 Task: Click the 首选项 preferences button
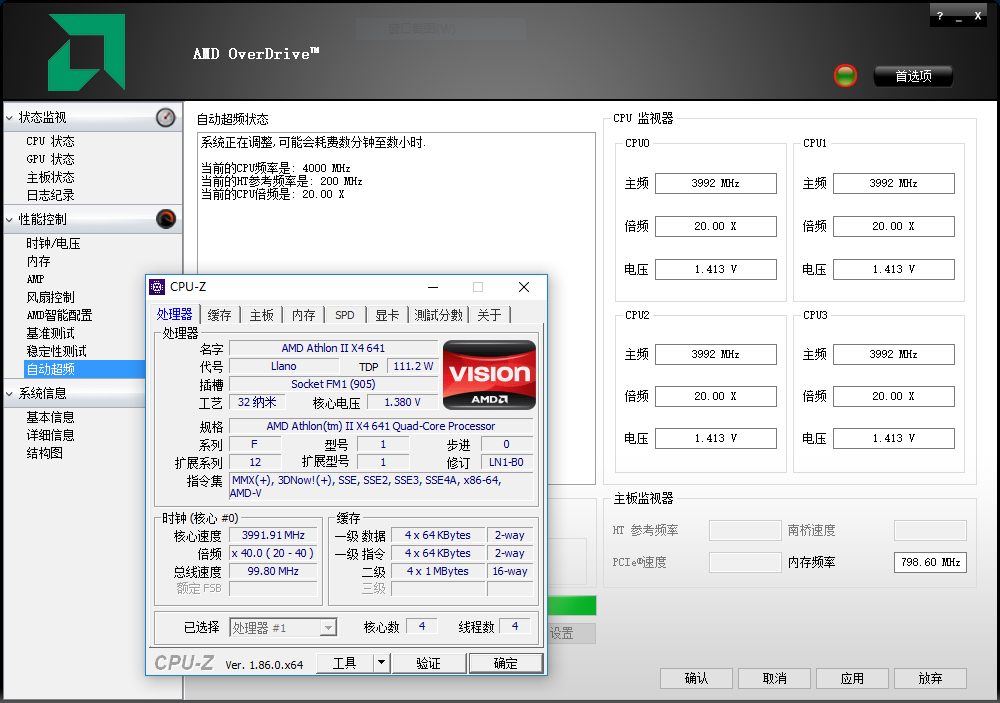coord(913,76)
